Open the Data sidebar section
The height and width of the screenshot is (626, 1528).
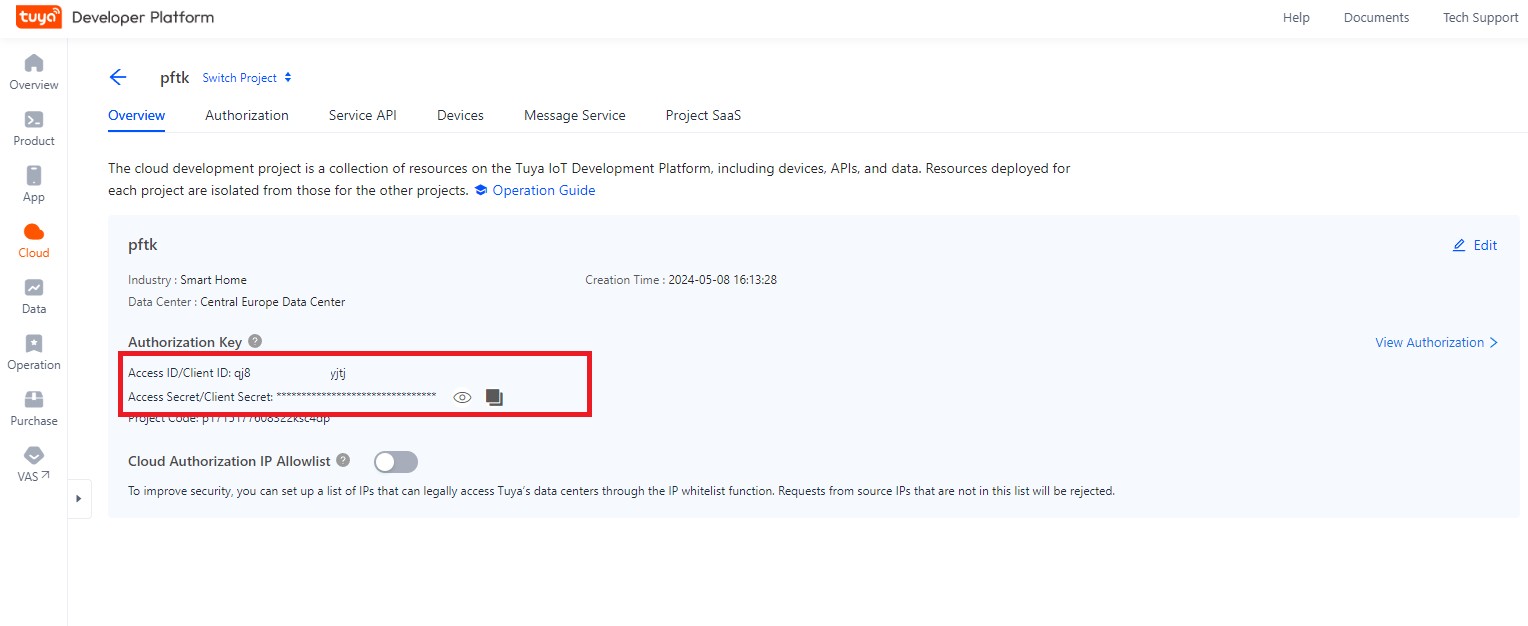pos(34,288)
